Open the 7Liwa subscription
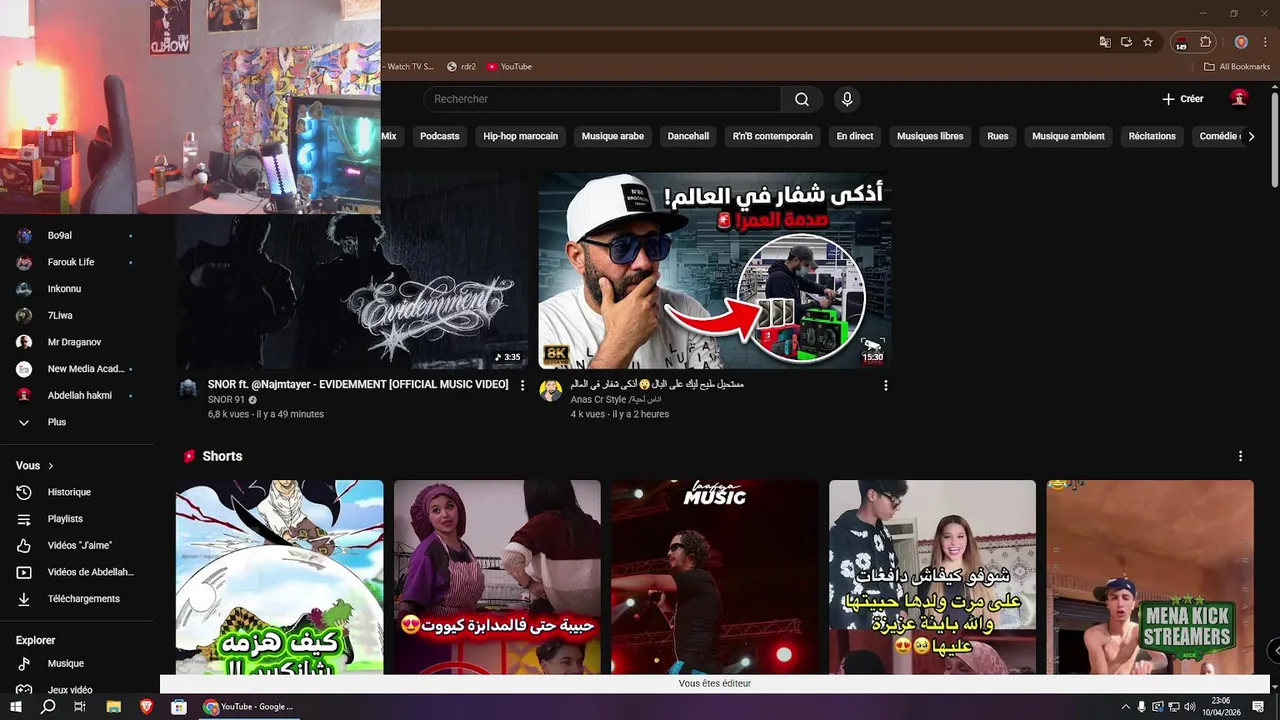The width and height of the screenshot is (1280, 720). coord(76,315)
